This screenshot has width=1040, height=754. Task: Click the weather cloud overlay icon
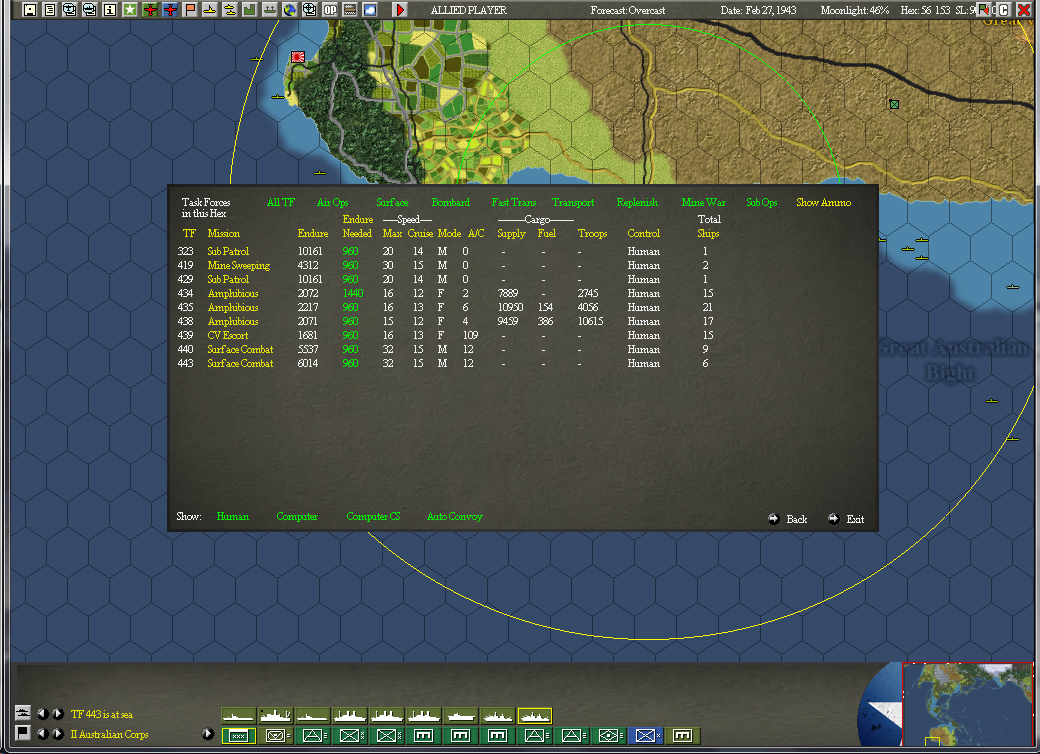coord(369,9)
